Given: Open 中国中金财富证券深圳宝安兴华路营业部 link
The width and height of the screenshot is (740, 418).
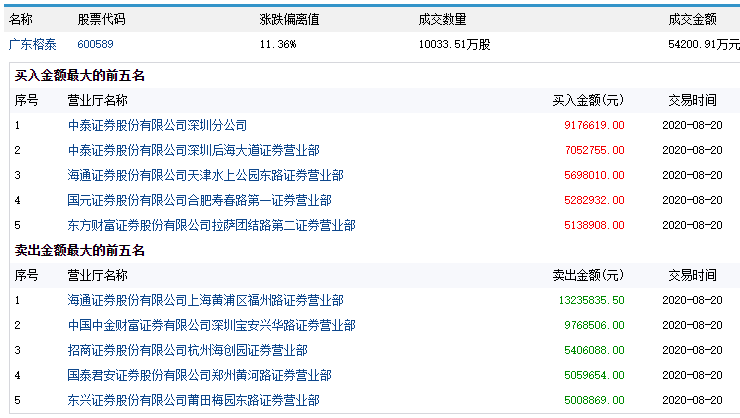Looking at the screenshot, I should coord(212,325).
